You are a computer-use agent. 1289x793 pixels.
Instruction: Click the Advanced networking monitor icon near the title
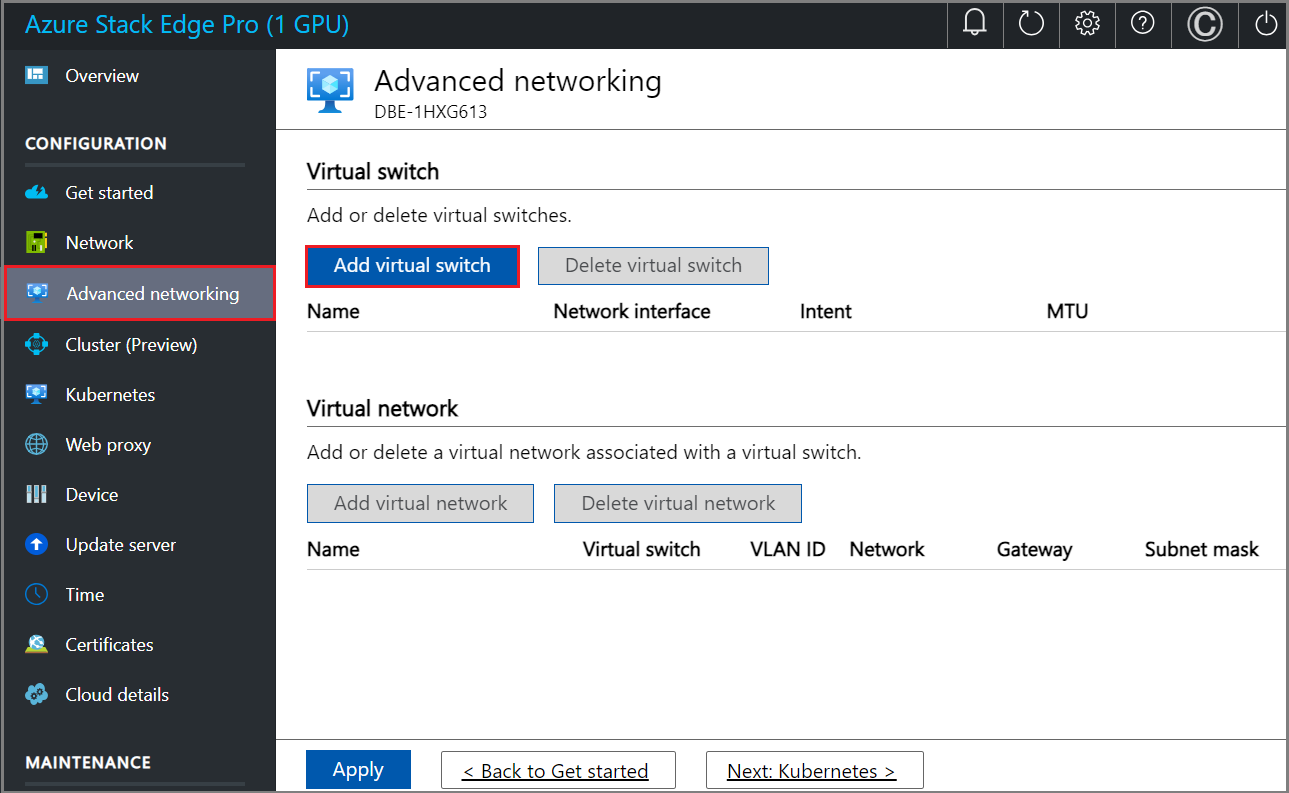point(331,90)
